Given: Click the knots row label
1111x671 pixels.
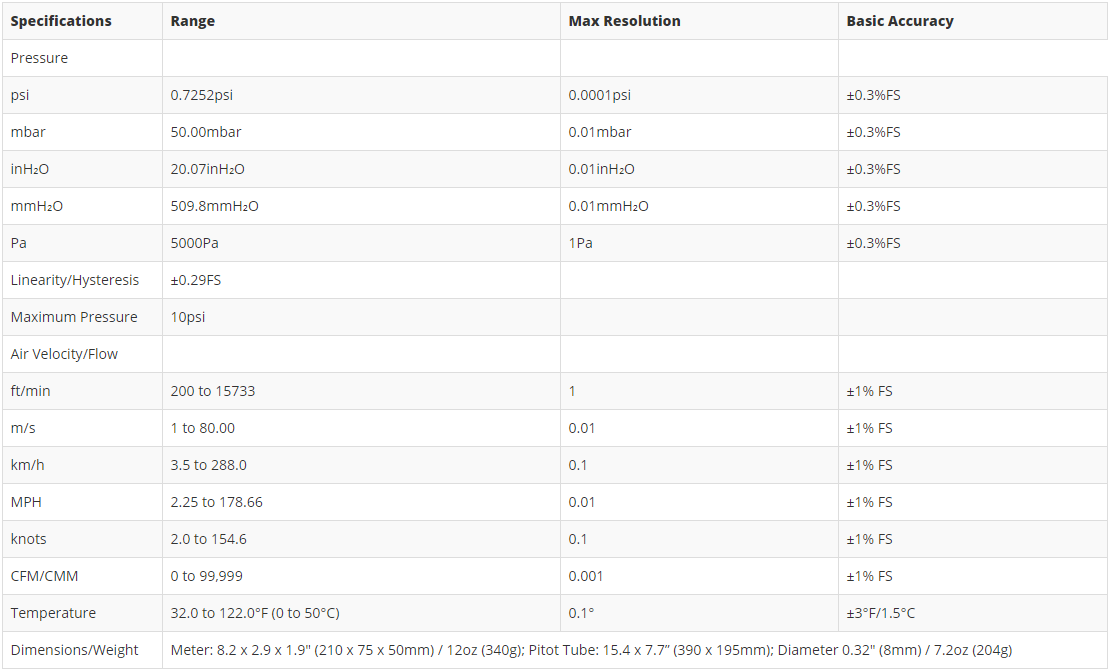Looking at the screenshot, I should 29,539.
